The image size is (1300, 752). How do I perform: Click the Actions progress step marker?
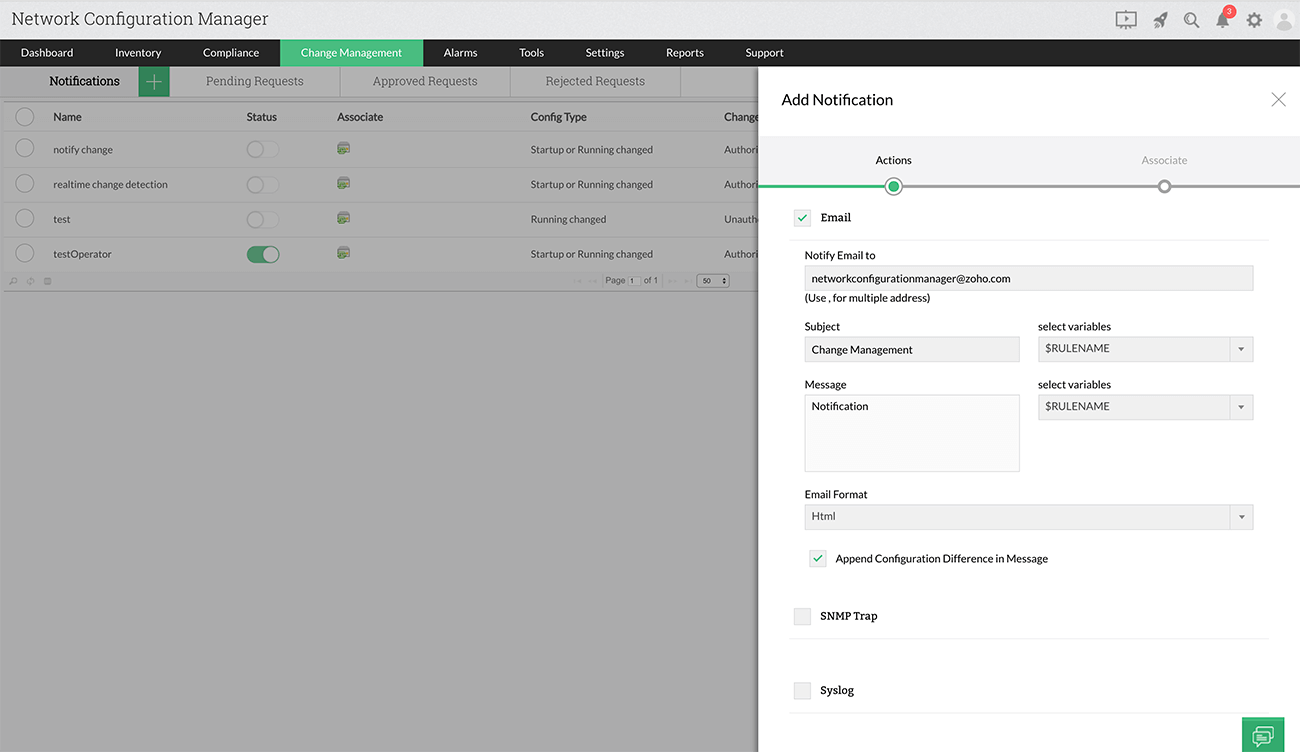click(893, 186)
